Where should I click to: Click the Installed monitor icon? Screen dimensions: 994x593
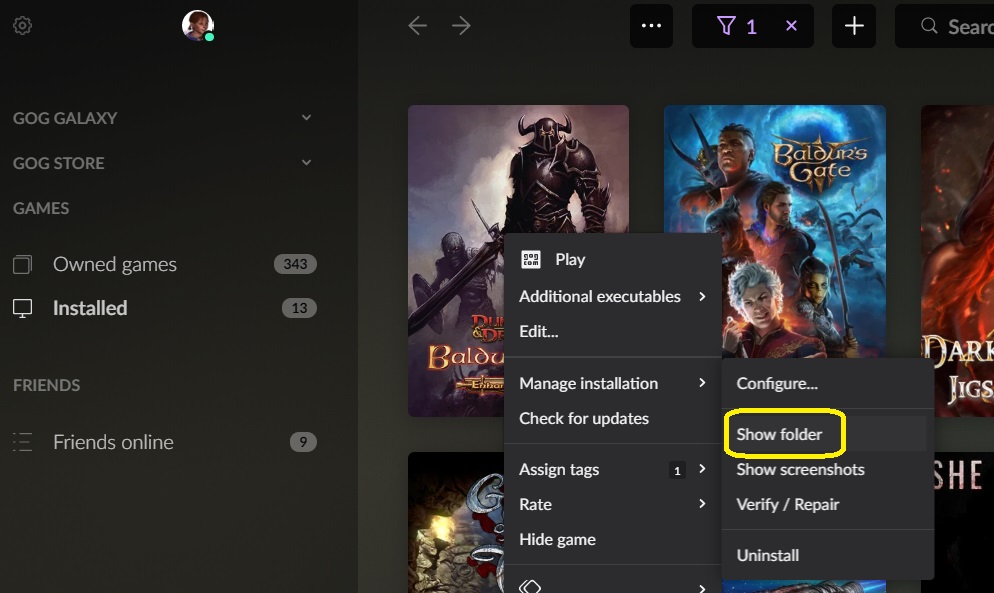coord(22,308)
